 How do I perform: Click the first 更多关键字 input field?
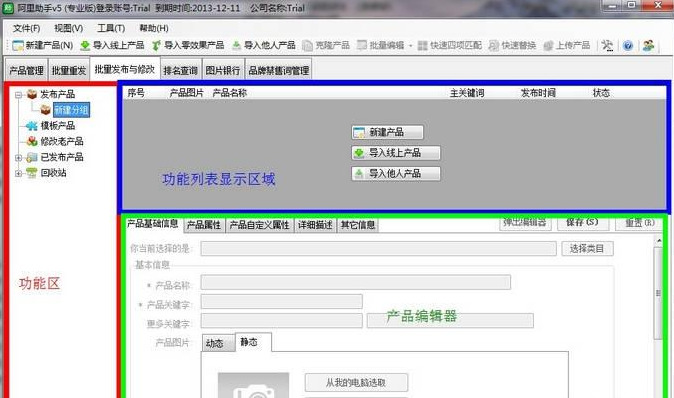pyautogui.click(x=282, y=321)
